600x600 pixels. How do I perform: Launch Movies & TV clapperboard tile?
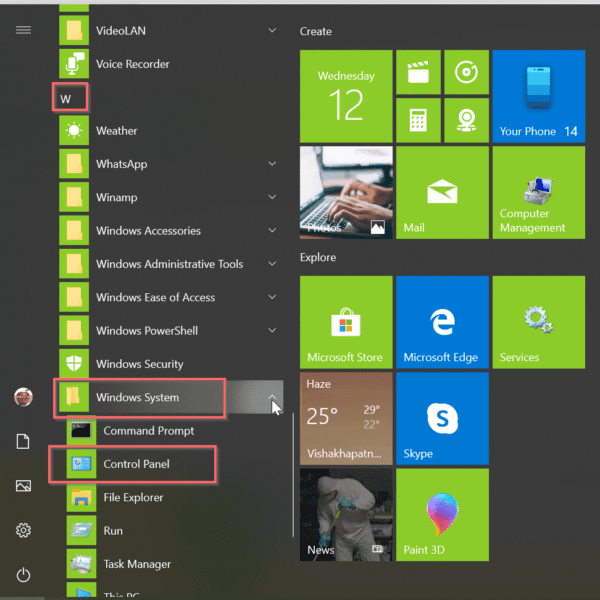[x=417, y=72]
